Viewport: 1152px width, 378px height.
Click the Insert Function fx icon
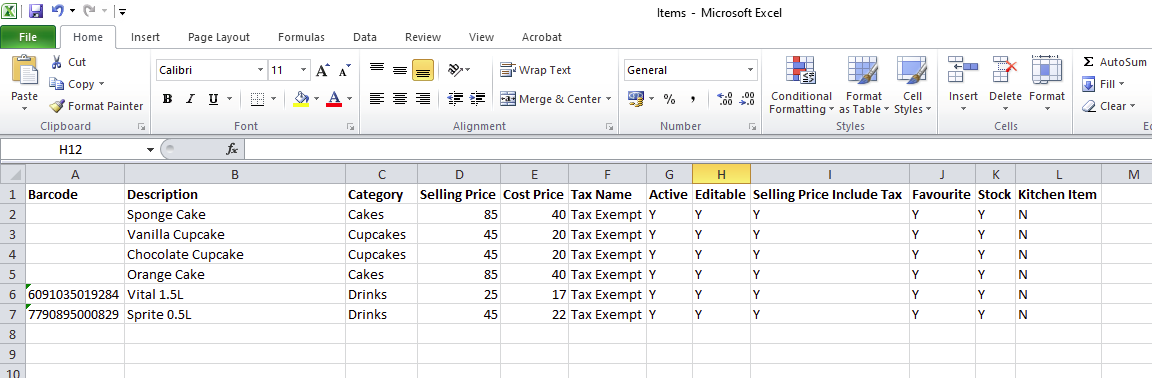point(231,149)
